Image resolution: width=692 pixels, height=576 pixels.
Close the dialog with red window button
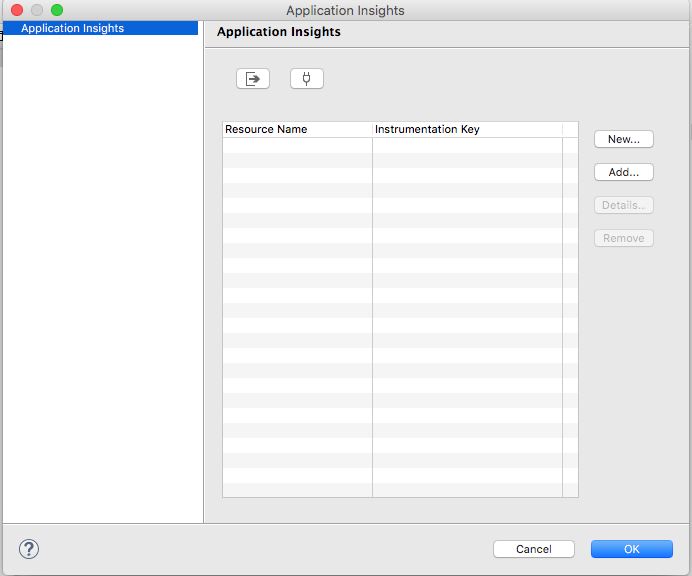pyautogui.click(x=17, y=10)
